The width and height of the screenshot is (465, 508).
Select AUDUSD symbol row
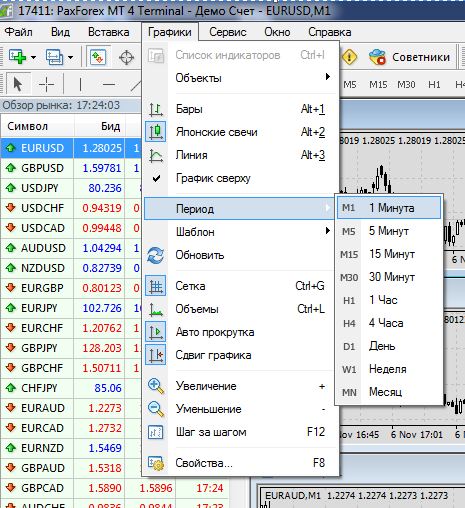[71, 248]
